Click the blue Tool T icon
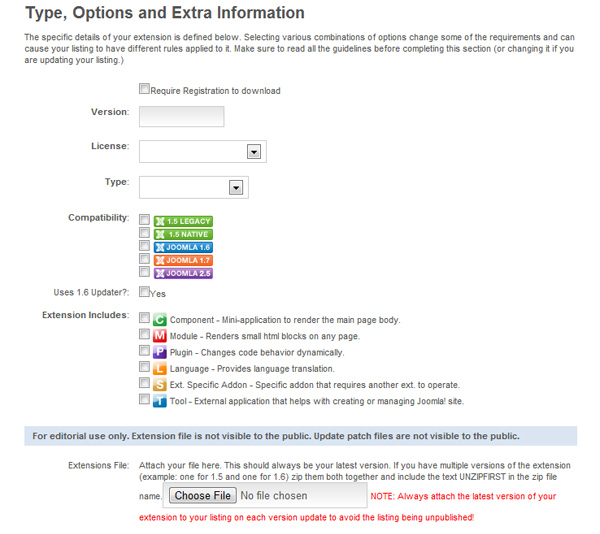This screenshot has width=600, height=534. 160,401
